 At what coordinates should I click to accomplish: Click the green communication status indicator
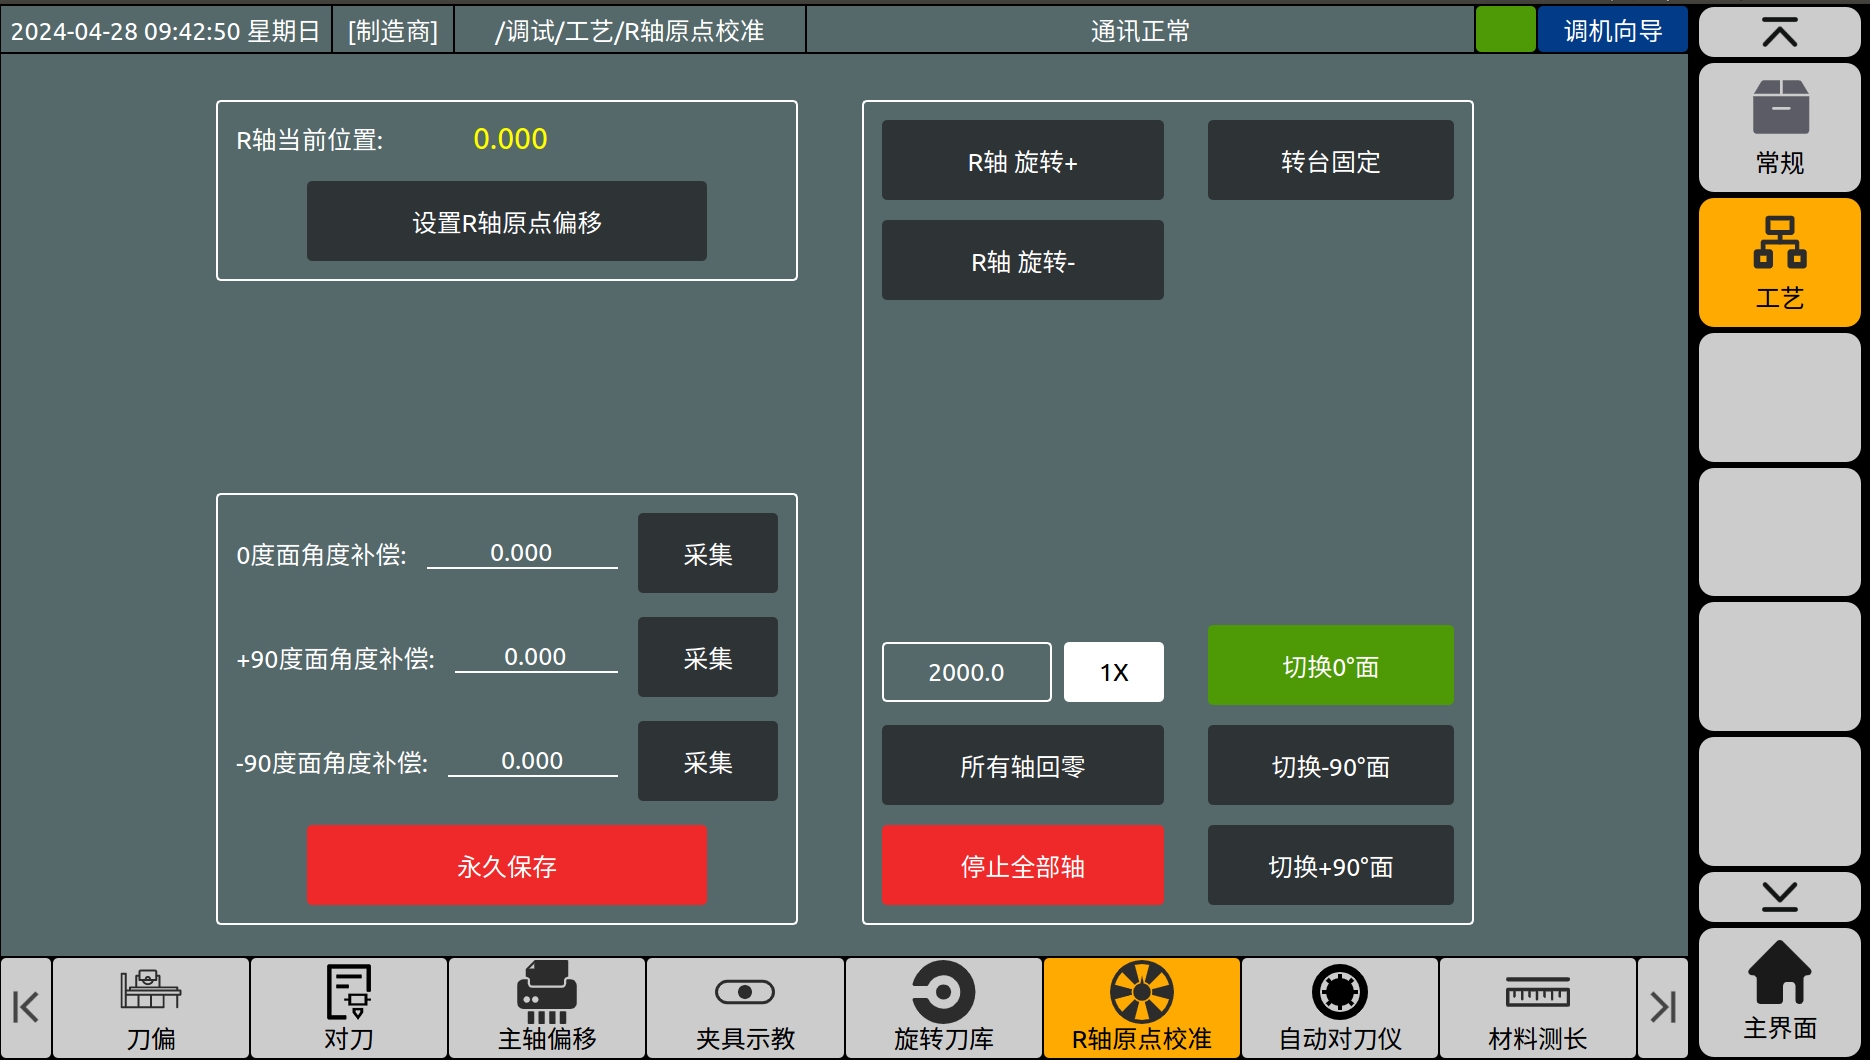[x=1505, y=30]
